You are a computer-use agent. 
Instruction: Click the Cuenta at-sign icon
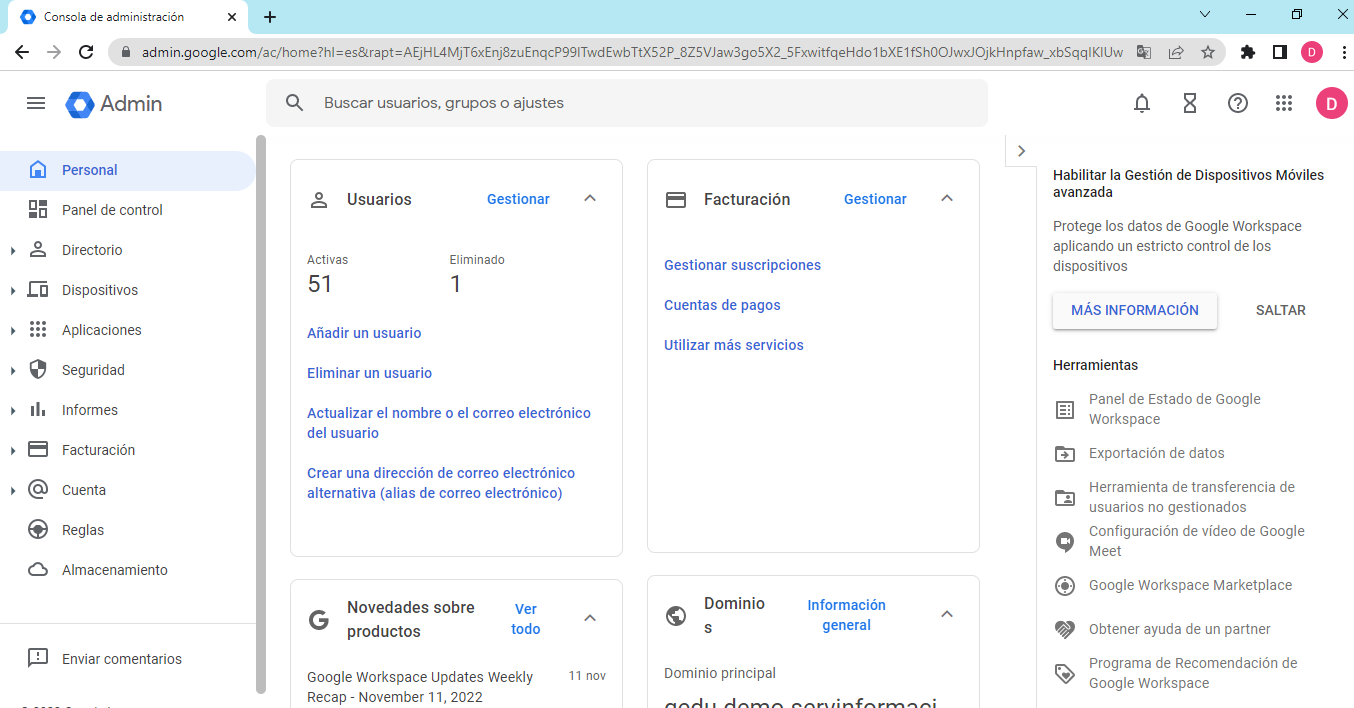(38, 490)
